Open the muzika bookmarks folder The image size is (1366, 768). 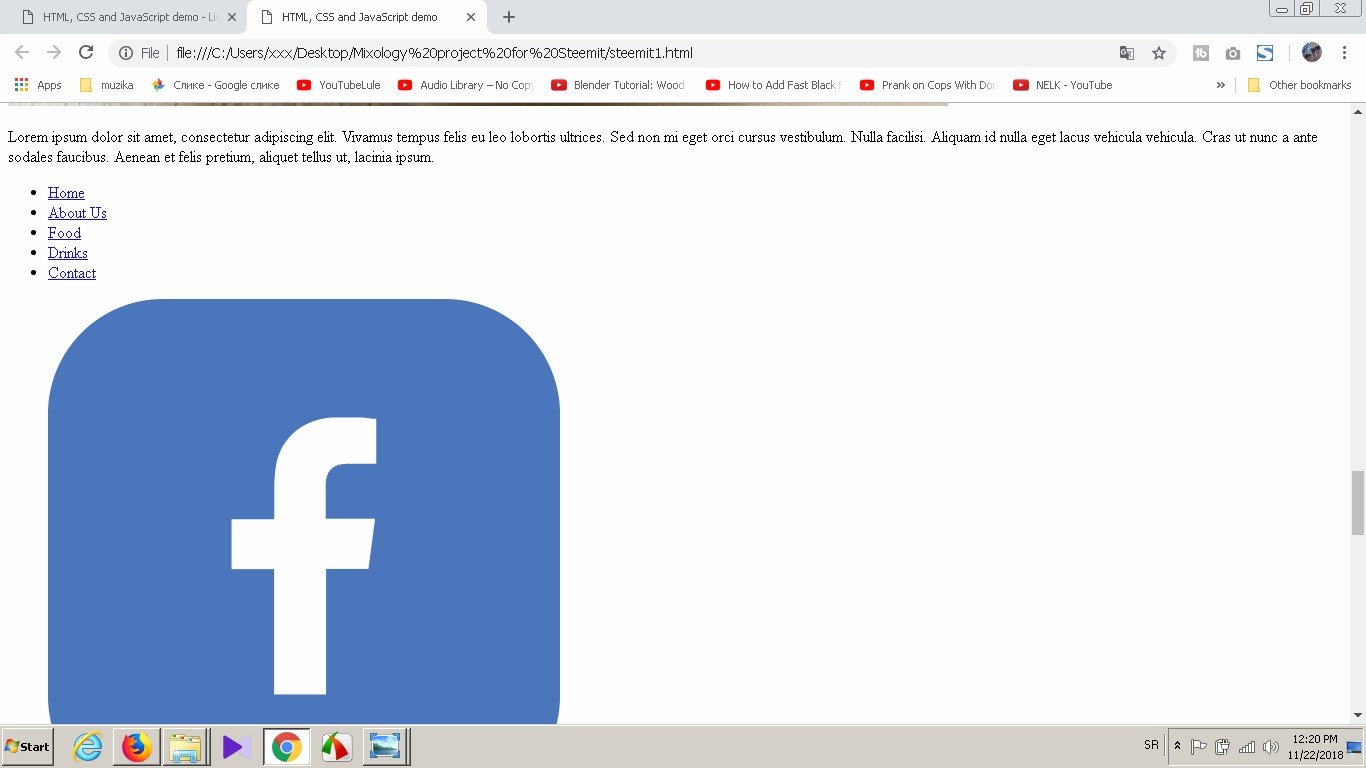point(106,85)
